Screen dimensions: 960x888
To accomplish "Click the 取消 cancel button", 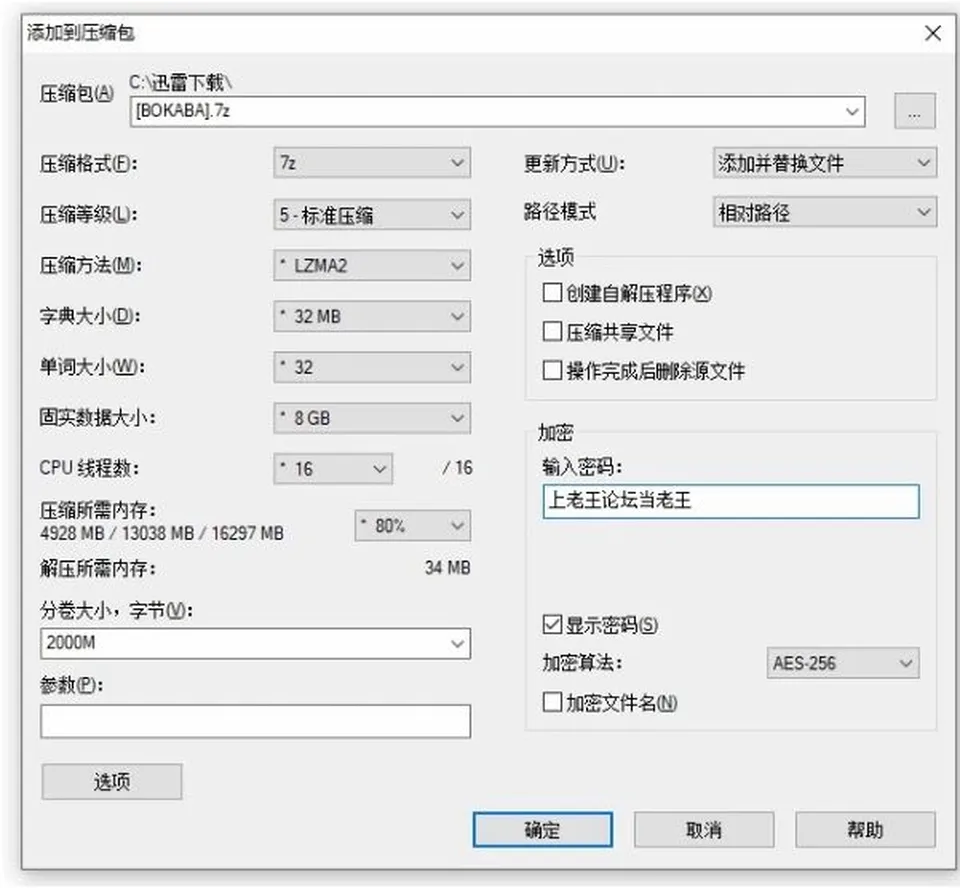I will coord(704,830).
